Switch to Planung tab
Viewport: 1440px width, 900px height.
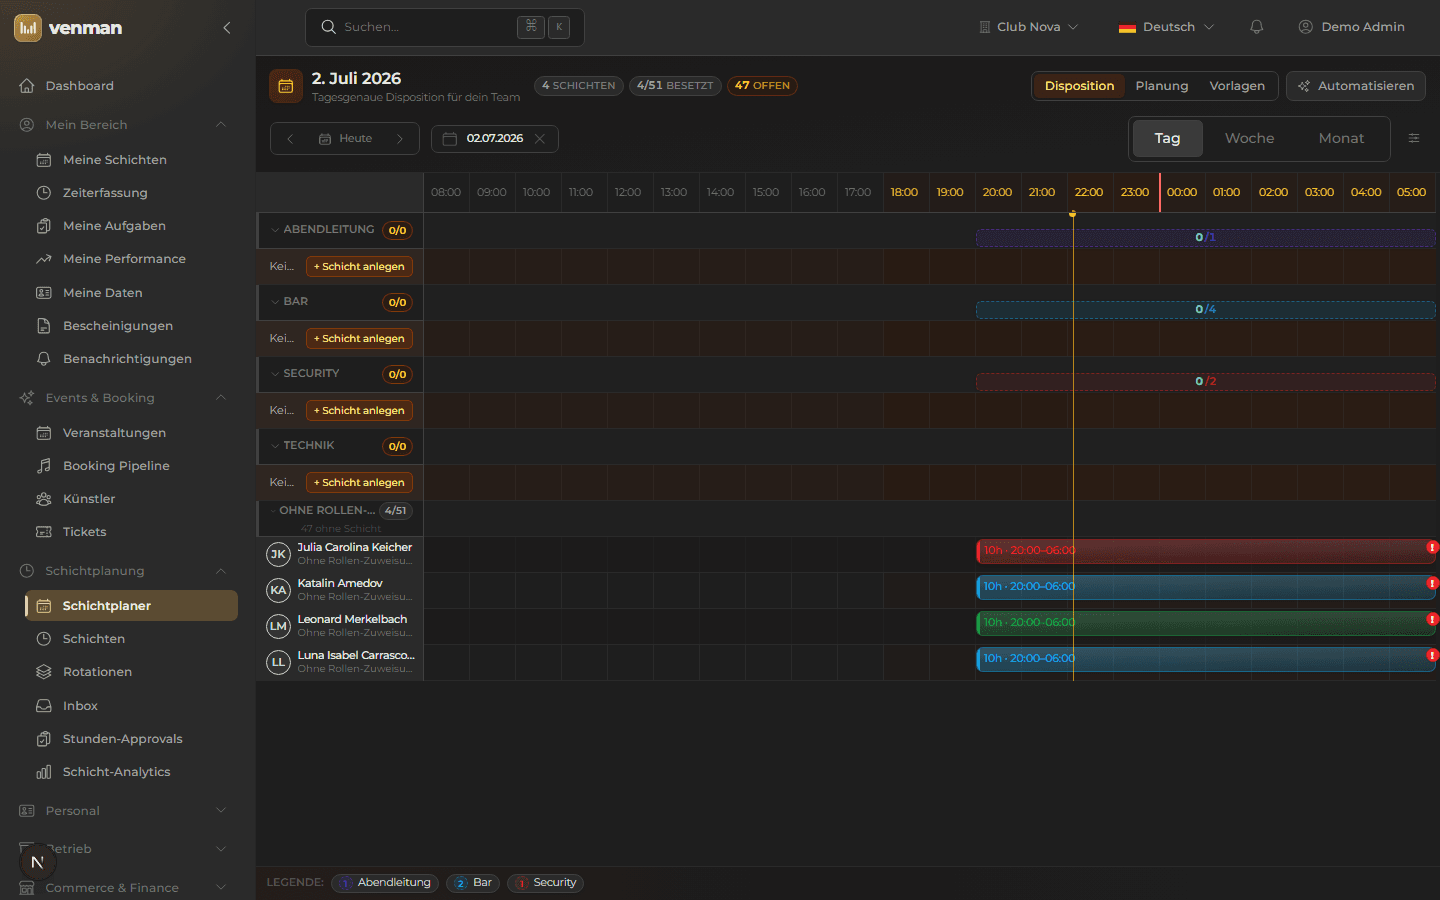tap(1162, 86)
